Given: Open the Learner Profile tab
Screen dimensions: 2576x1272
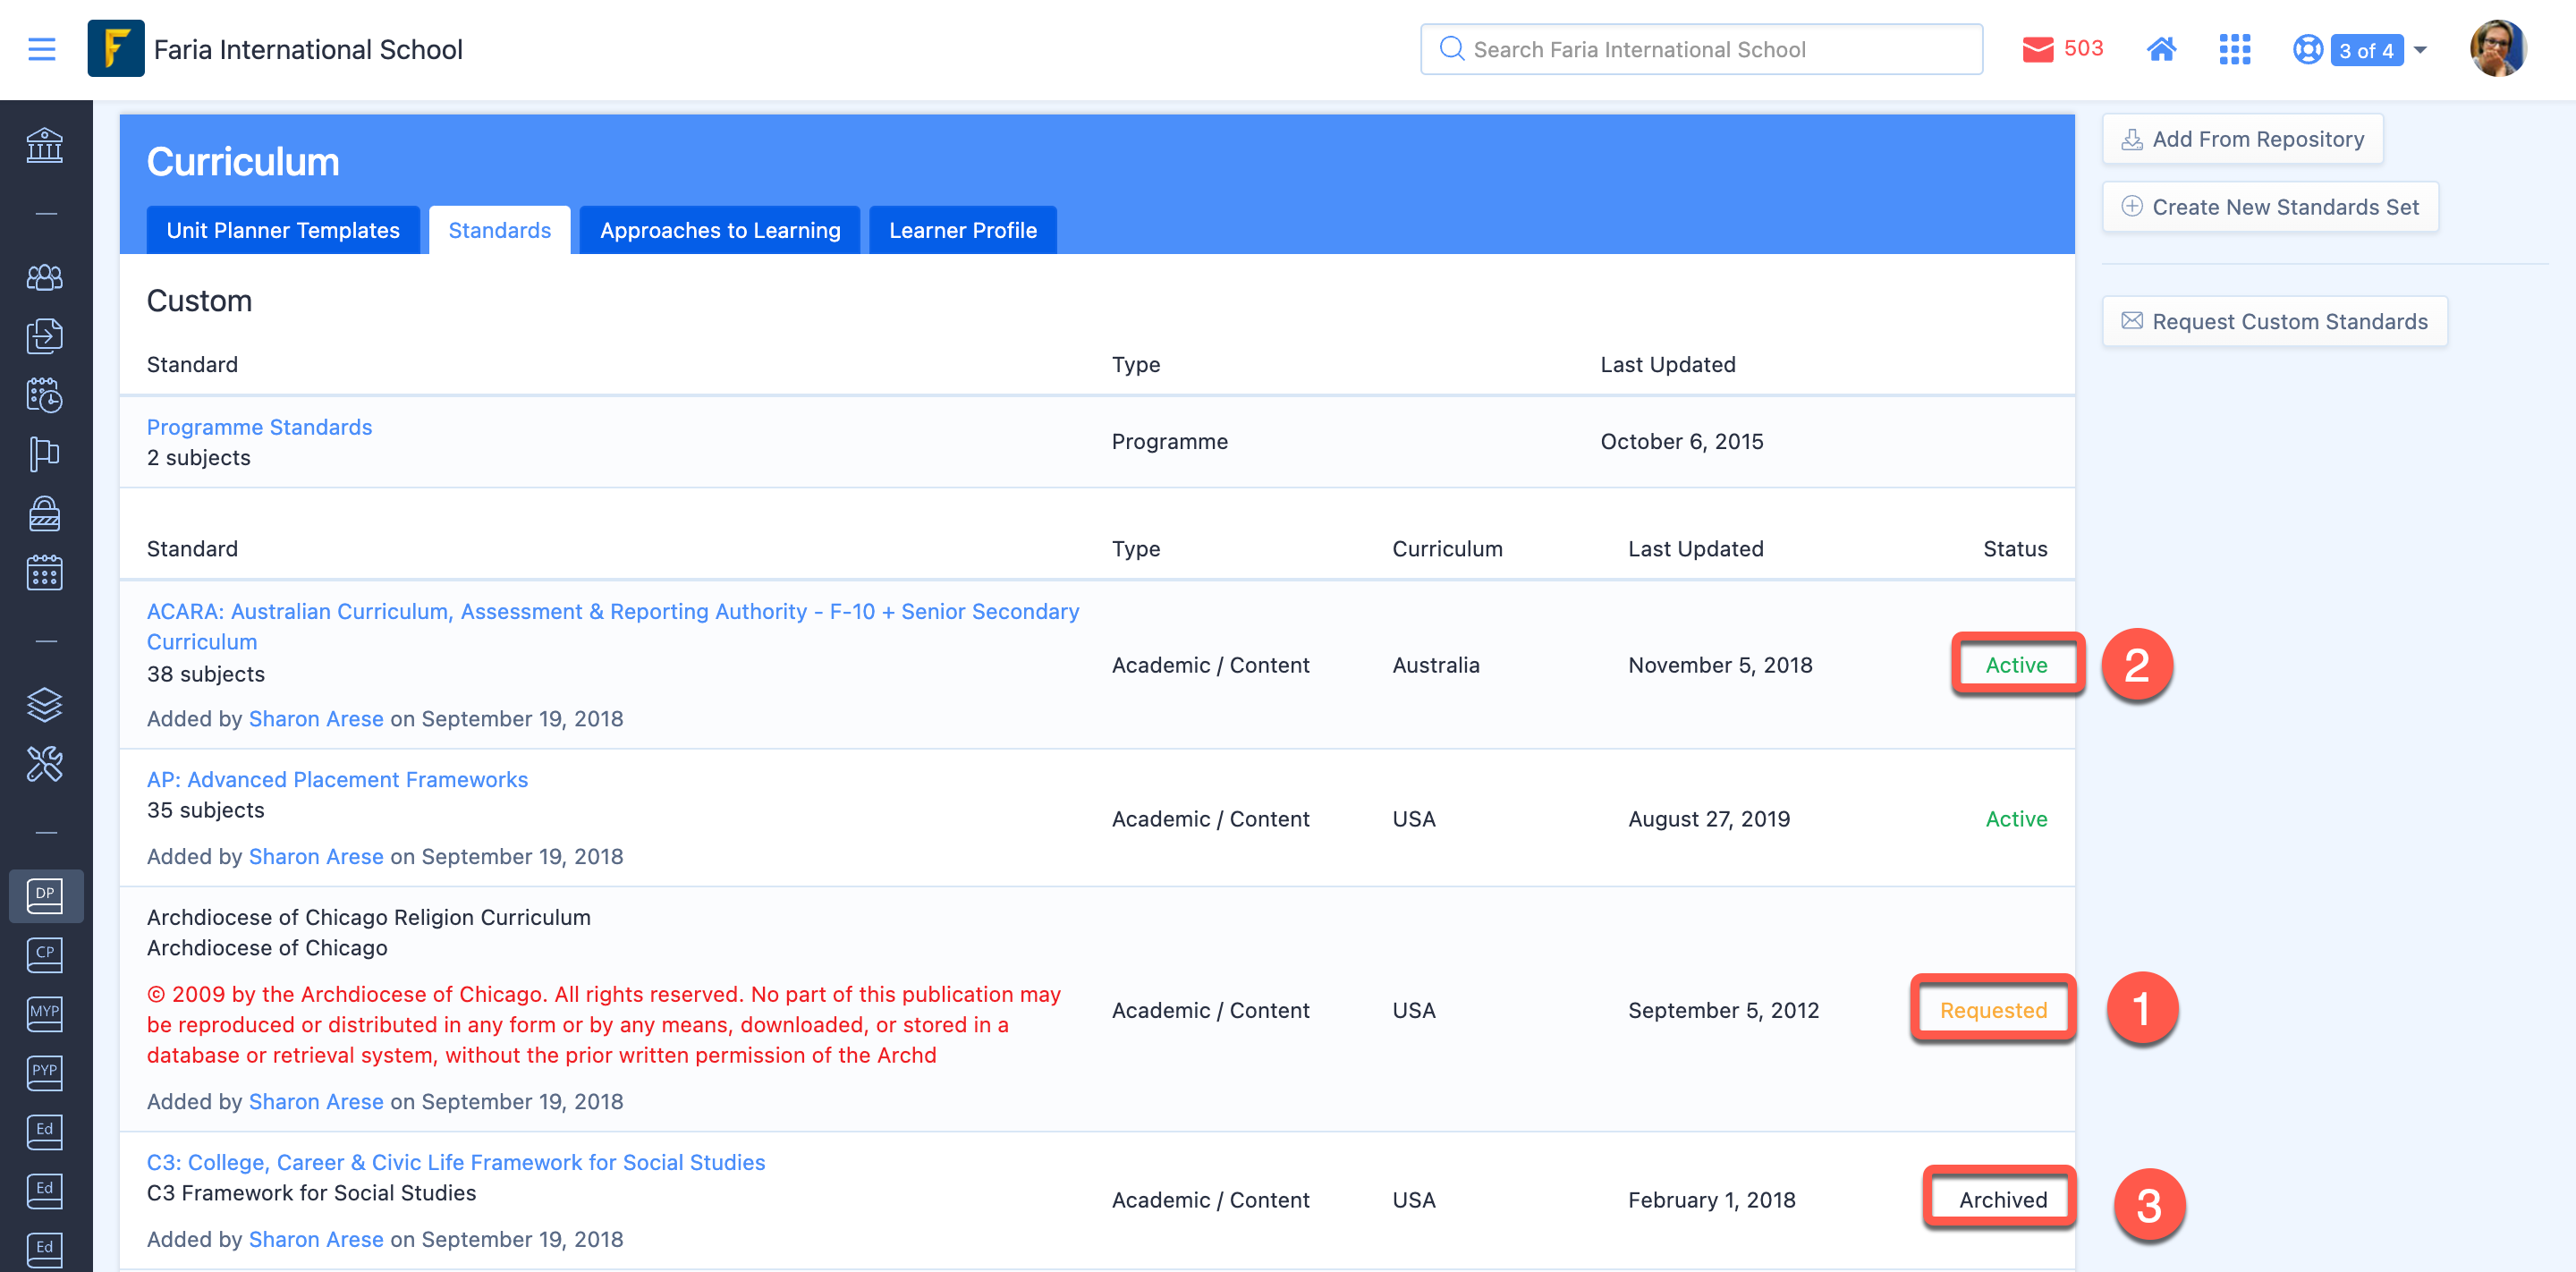Looking at the screenshot, I should click(x=962, y=230).
